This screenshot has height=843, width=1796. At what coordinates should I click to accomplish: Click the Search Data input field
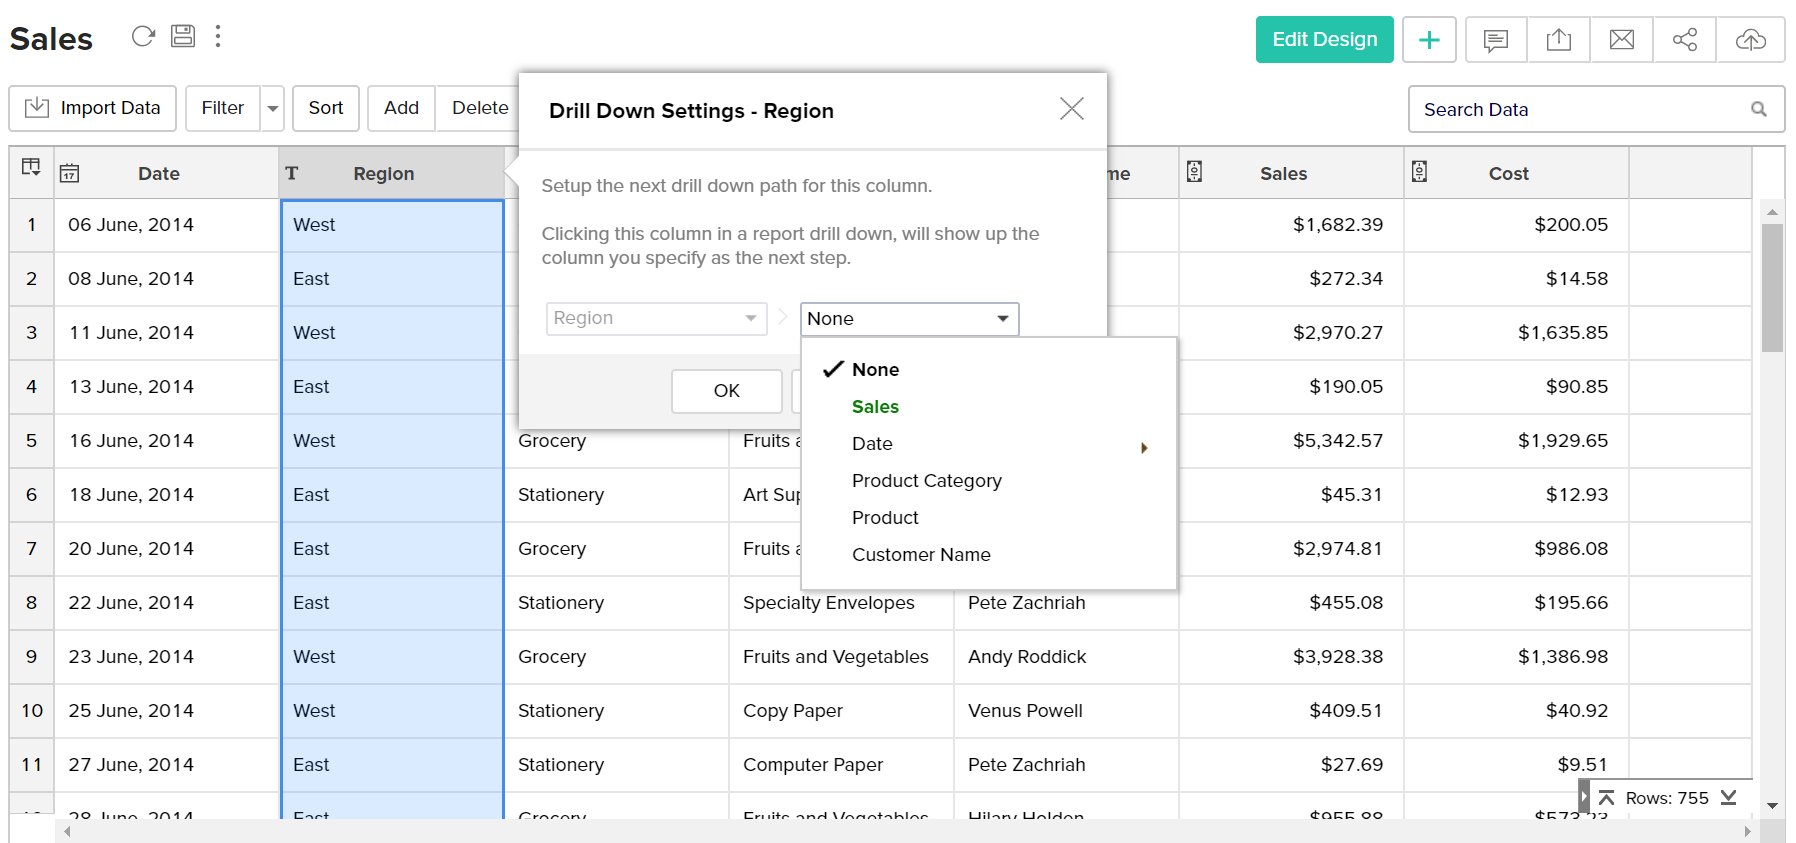pos(1582,110)
